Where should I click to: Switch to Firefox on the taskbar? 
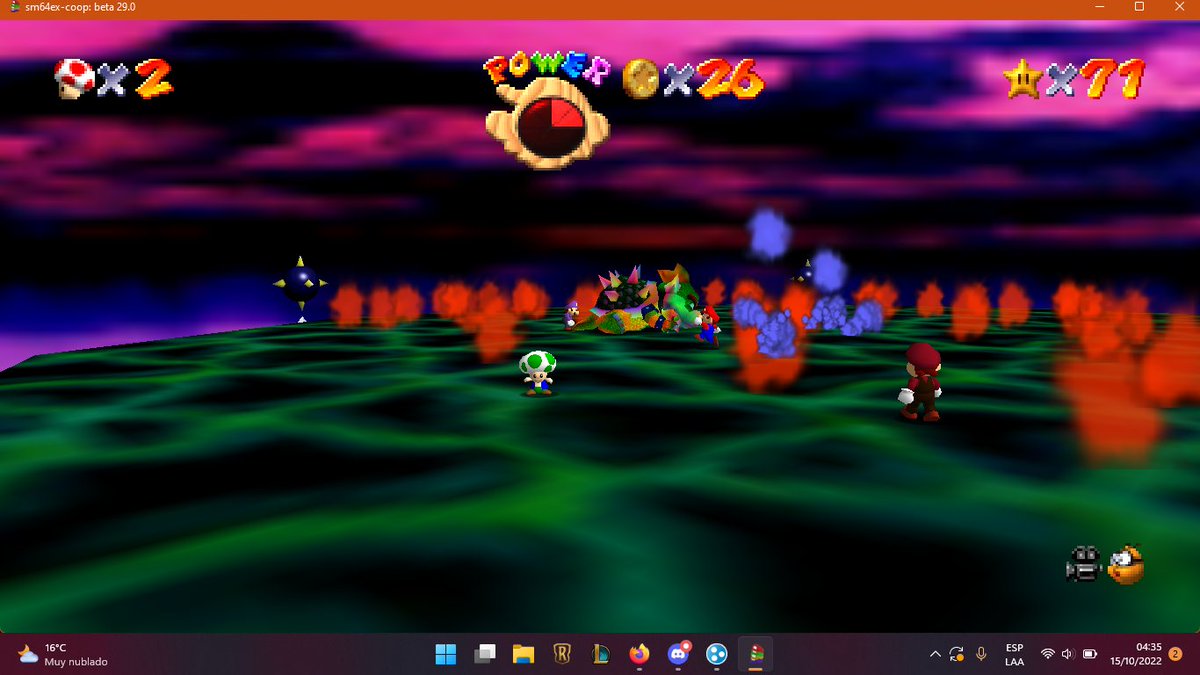(639, 655)
